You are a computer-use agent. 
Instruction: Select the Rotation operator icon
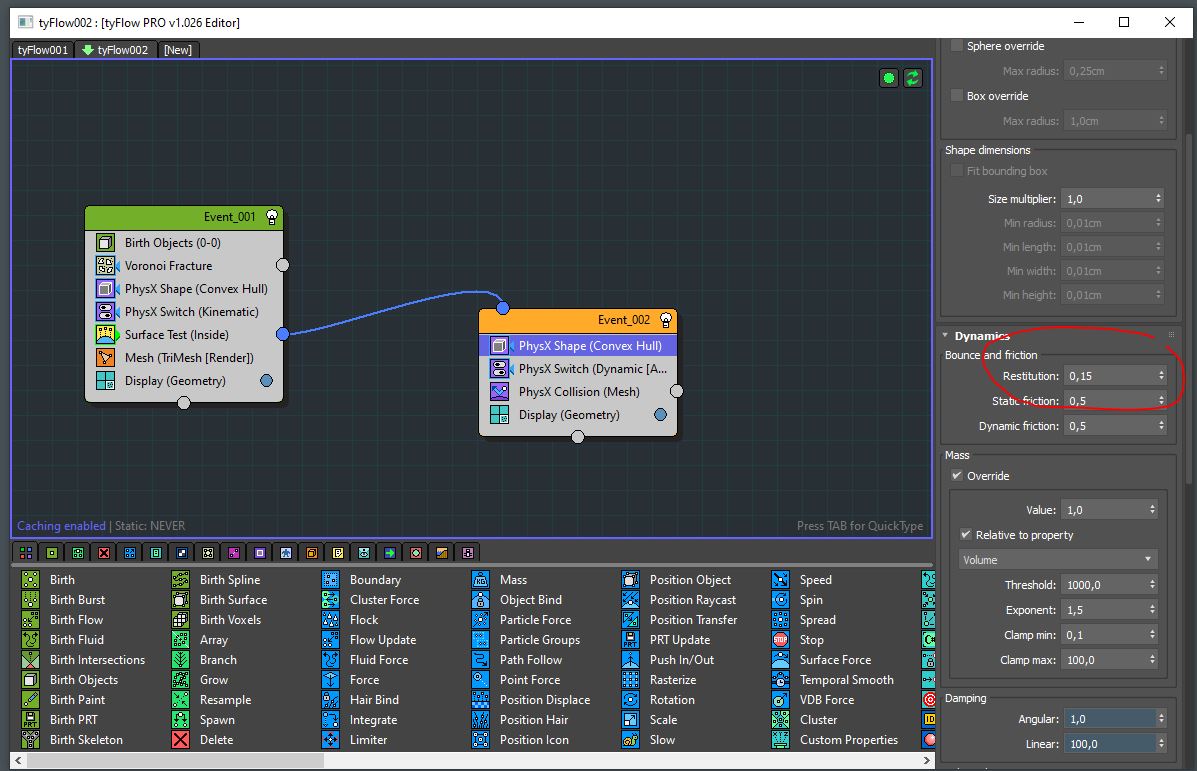click(631, 699)
